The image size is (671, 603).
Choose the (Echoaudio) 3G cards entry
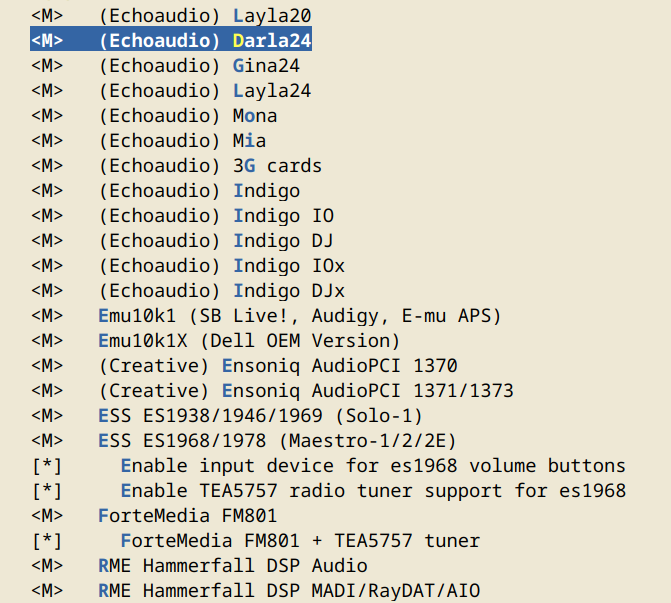[210, 166]
